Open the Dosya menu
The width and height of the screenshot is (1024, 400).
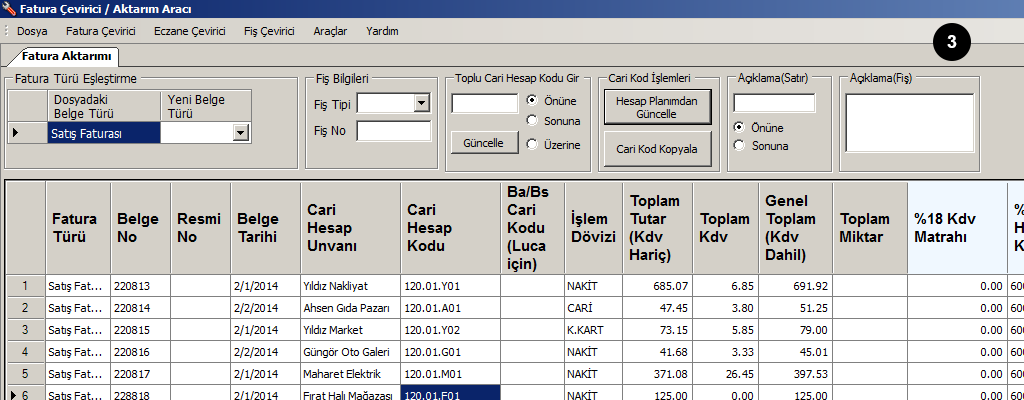(32, 31)
